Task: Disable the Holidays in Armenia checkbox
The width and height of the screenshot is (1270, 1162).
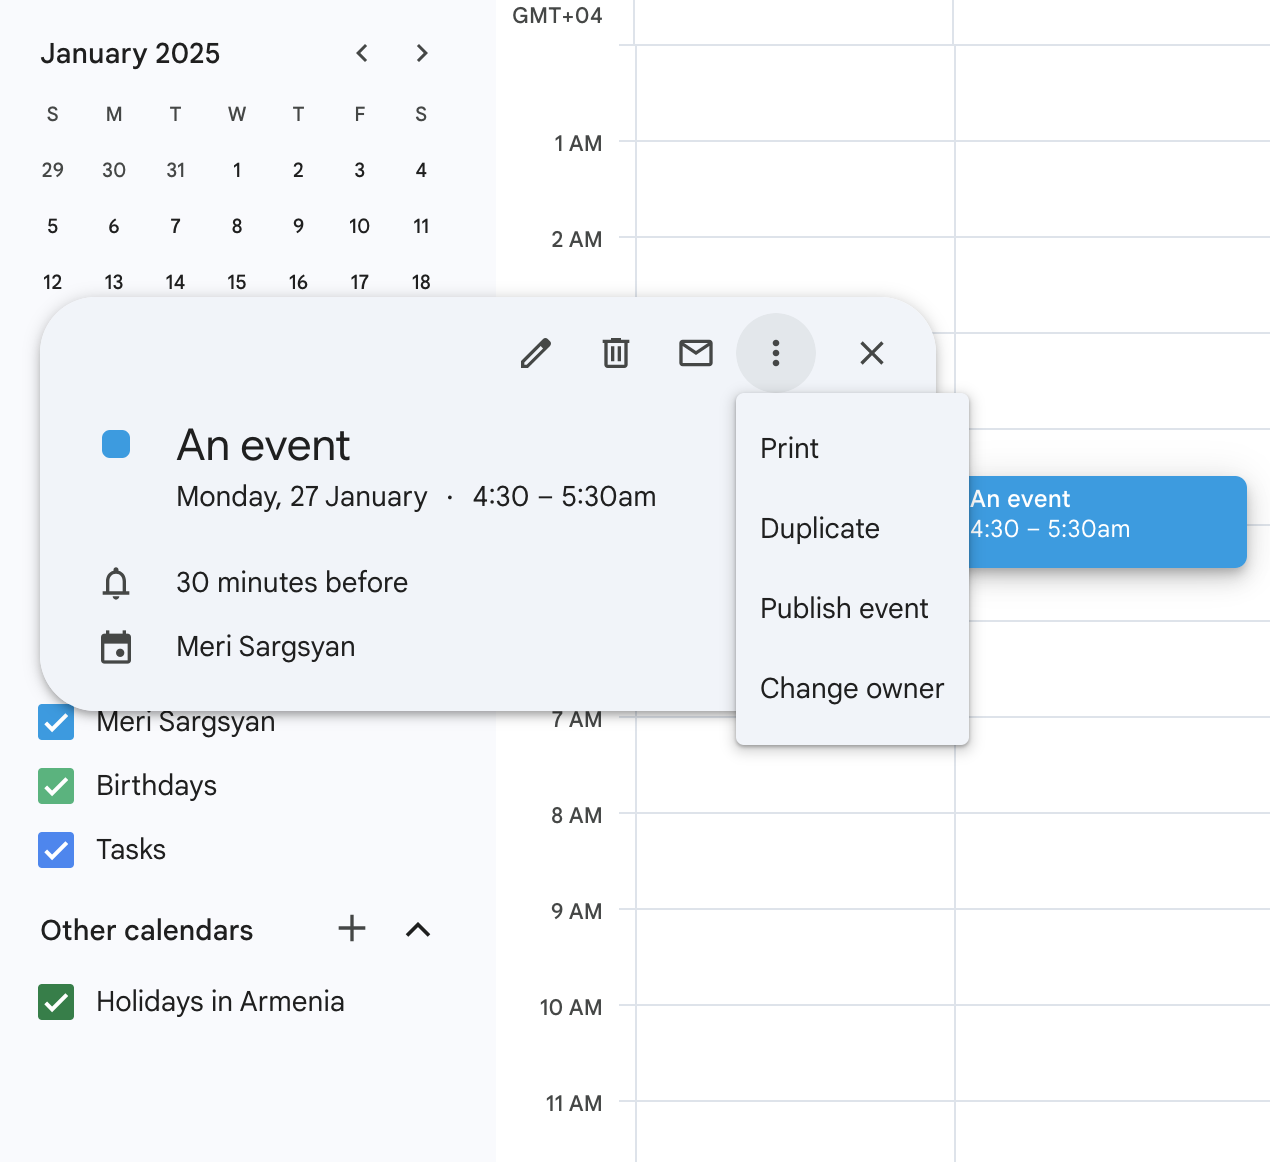Action: point(56,1002)
